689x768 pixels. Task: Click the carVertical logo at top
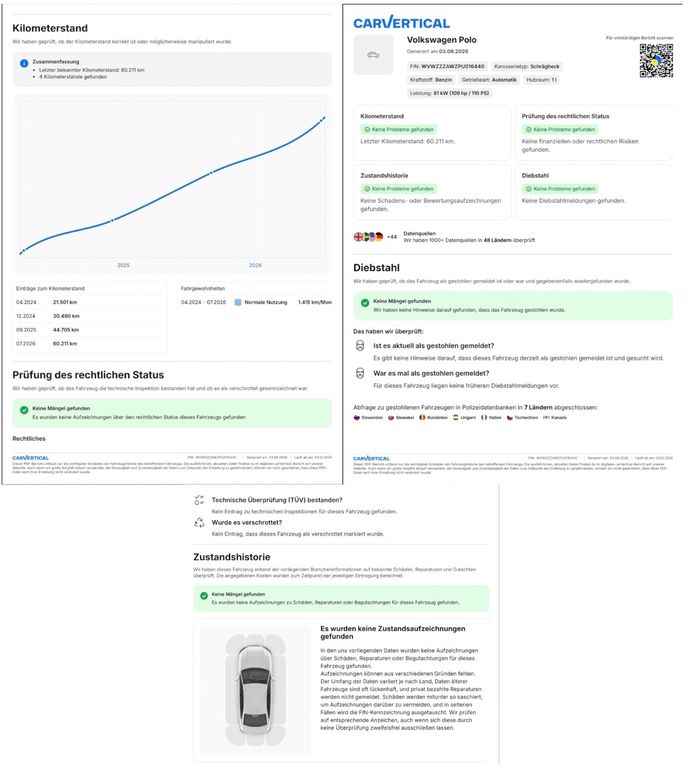click(401, 23)
